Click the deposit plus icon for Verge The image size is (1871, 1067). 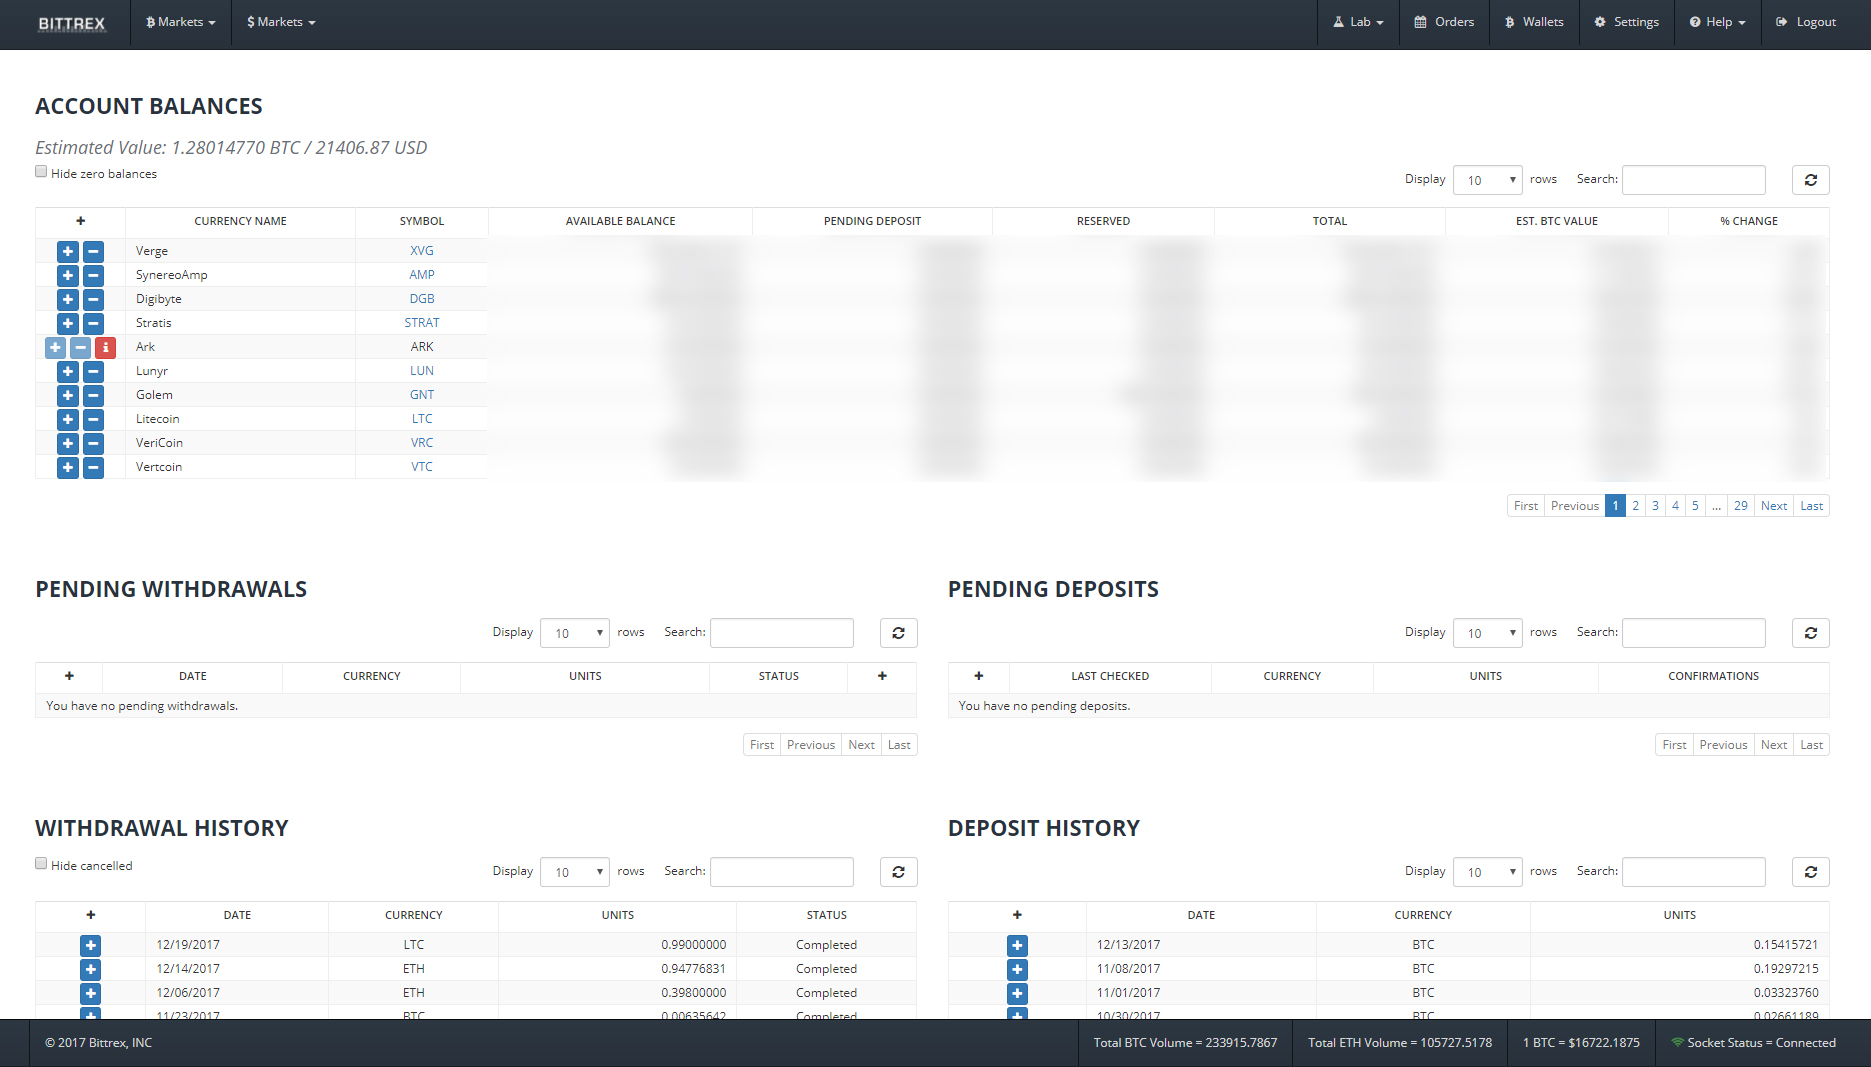(68, 252)
